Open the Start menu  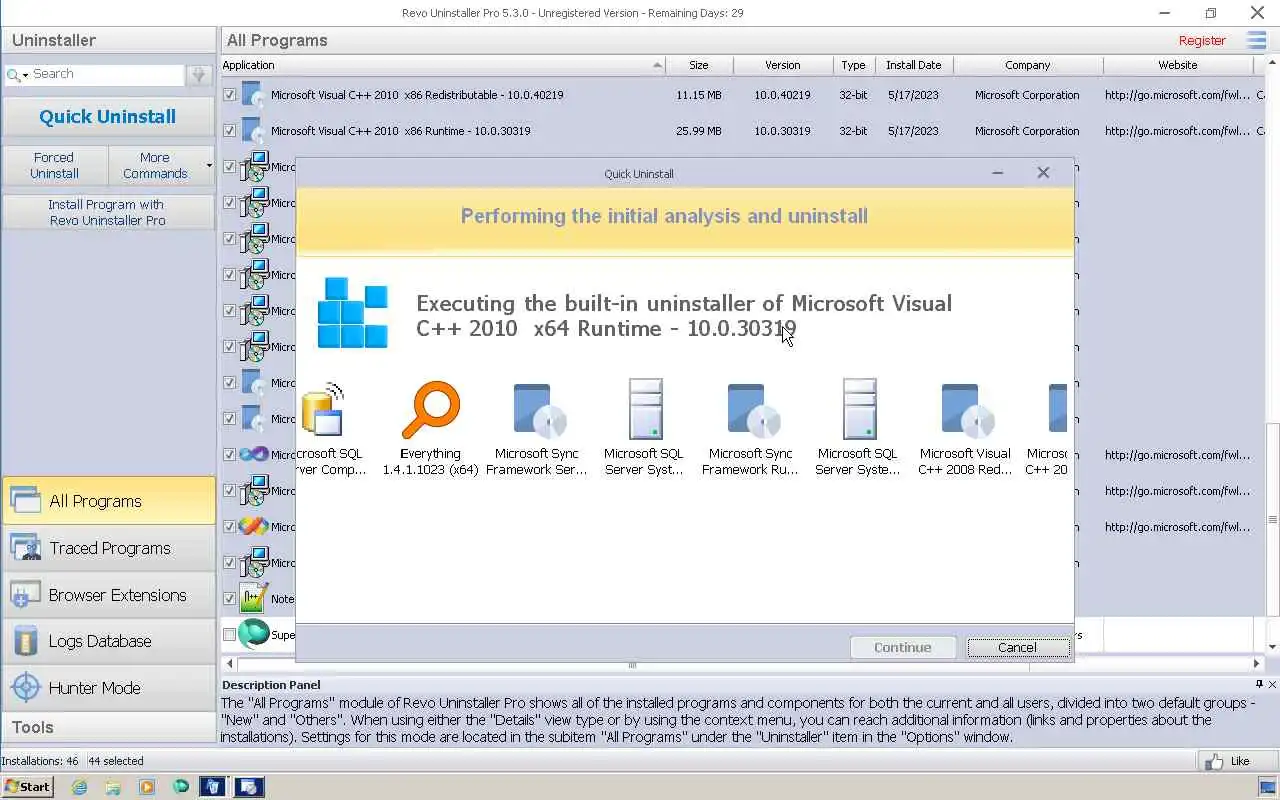[x=27, y=787]
